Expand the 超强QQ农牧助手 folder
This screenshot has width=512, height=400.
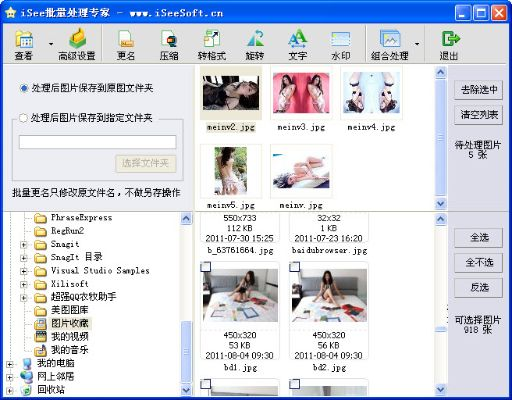point(23,298)
